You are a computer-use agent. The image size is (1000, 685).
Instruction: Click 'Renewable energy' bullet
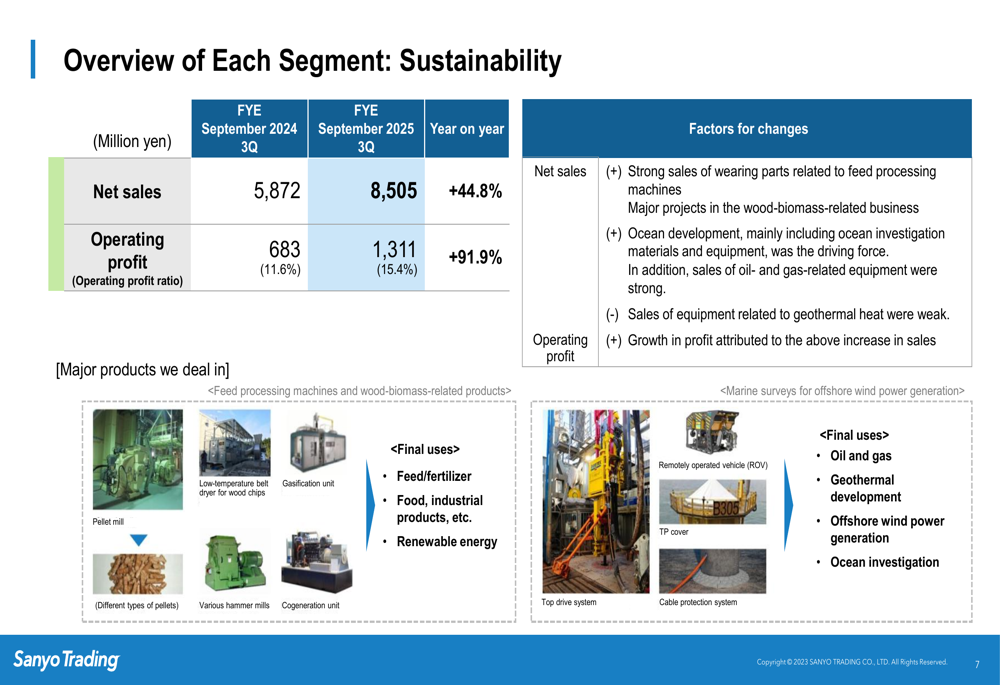(446, 541)
